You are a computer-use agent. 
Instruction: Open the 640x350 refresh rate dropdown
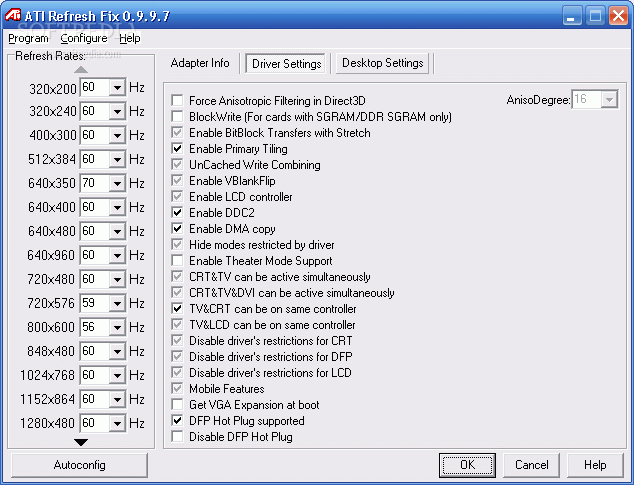pos(117,183)
